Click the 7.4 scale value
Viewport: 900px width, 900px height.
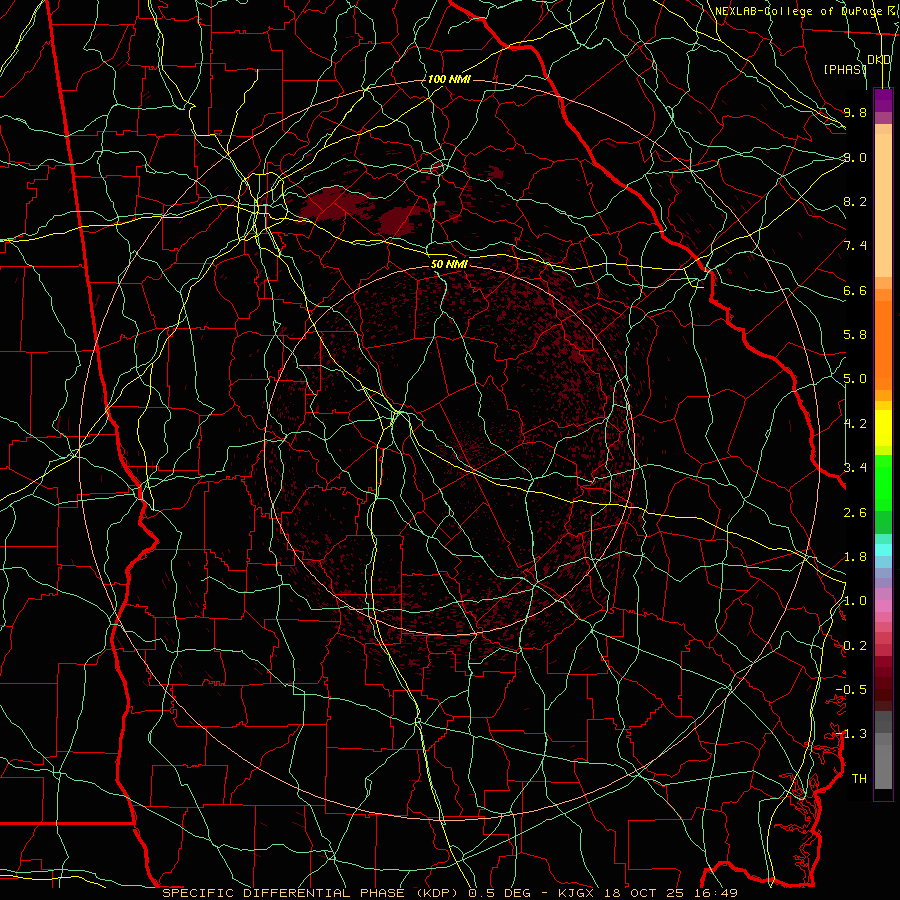pyautogui.click(x=855, y=246)
